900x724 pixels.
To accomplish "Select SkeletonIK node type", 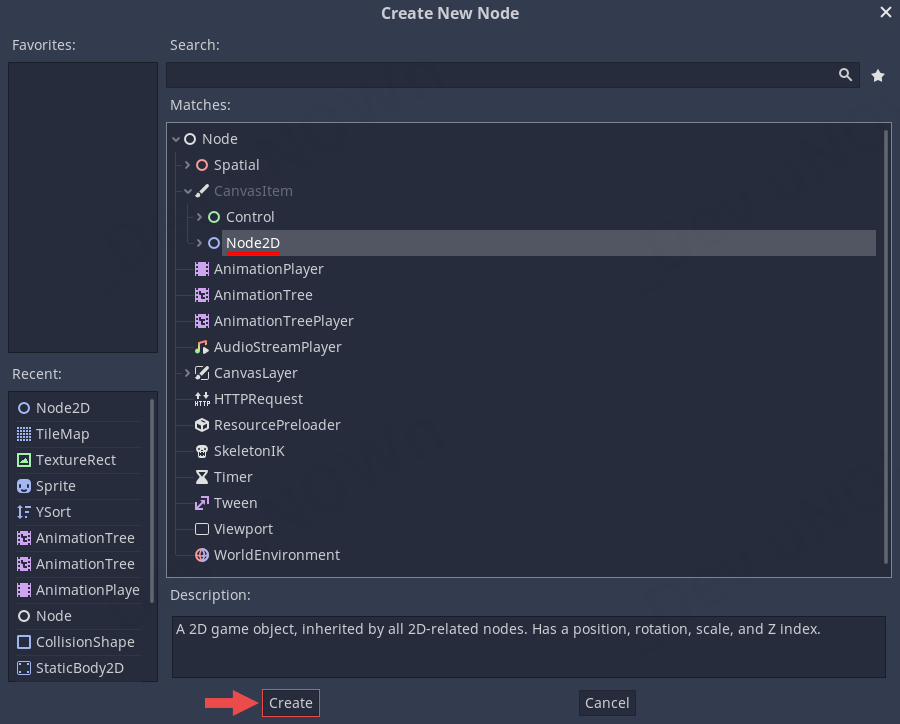I will 249,451.
